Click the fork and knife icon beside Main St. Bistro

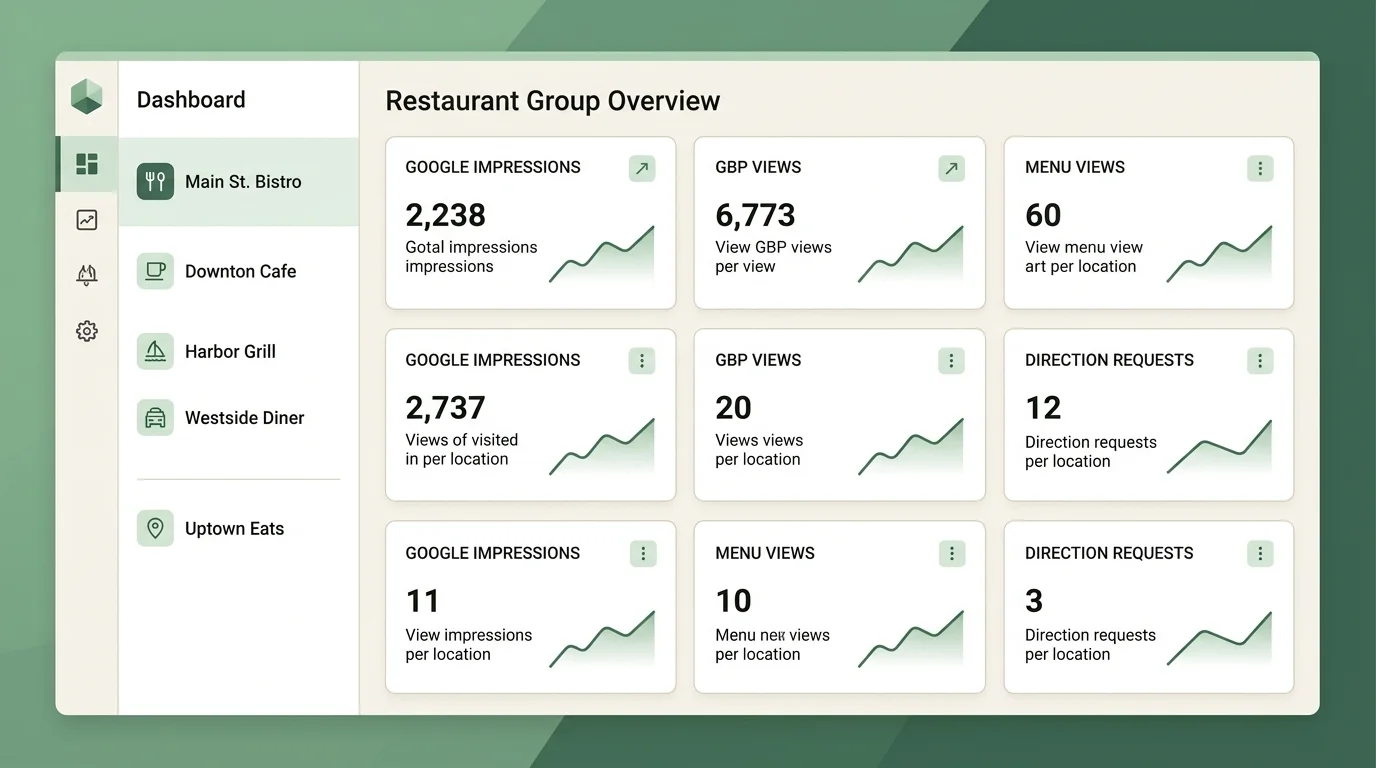click(155, 182)
